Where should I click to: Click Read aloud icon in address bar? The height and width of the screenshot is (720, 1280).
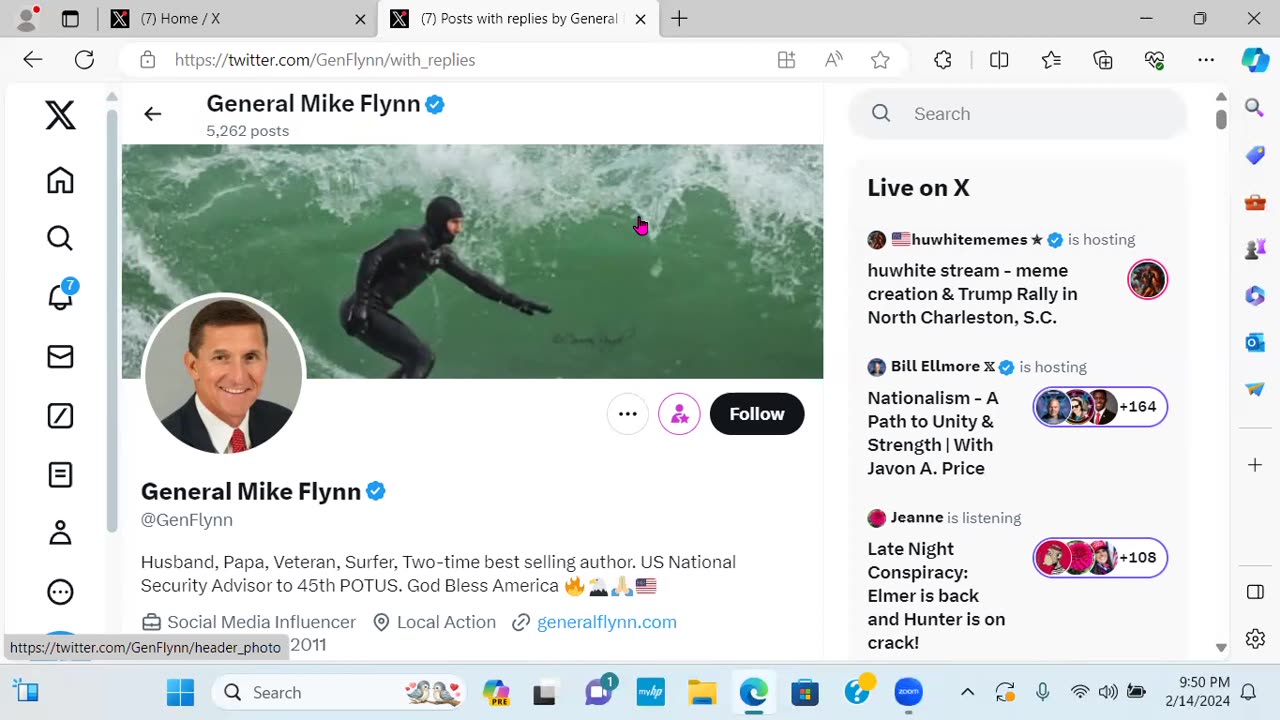point(834,60)
